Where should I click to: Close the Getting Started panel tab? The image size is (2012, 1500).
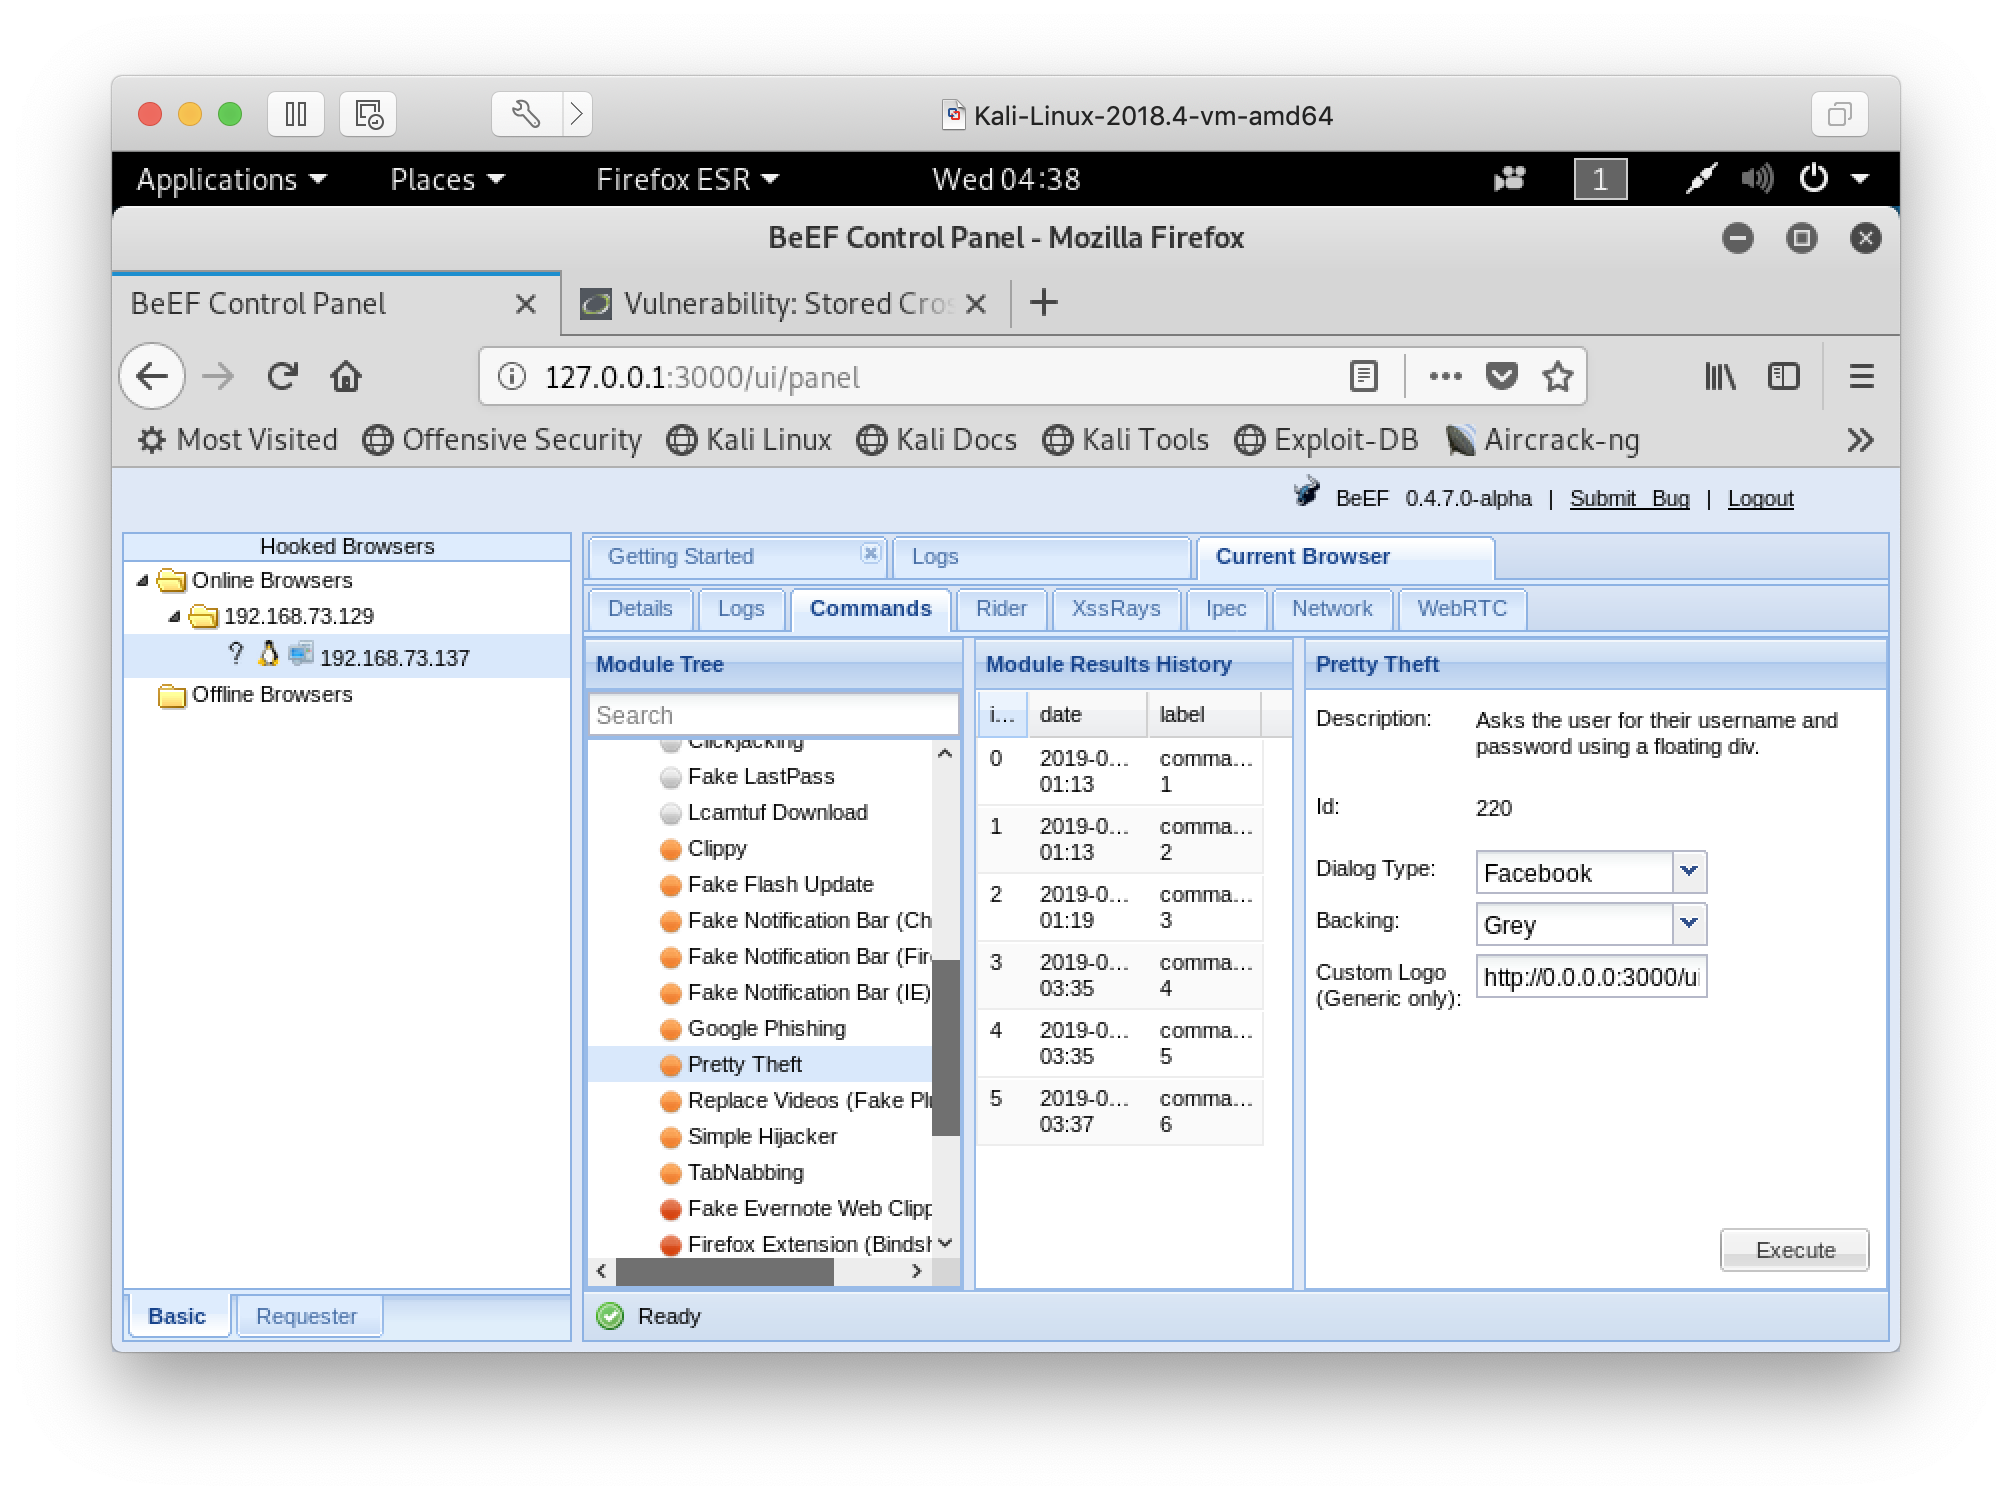tap(871, 553)
